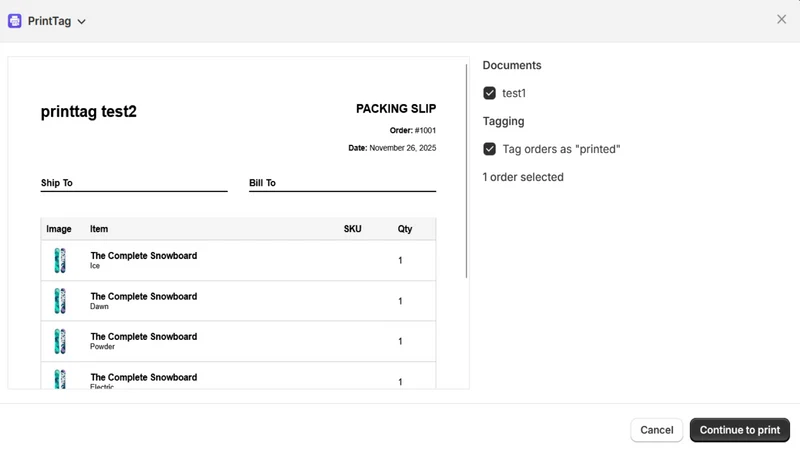Click the "Image" column header
The image size is (800, 450).
(x=59, y=229)
